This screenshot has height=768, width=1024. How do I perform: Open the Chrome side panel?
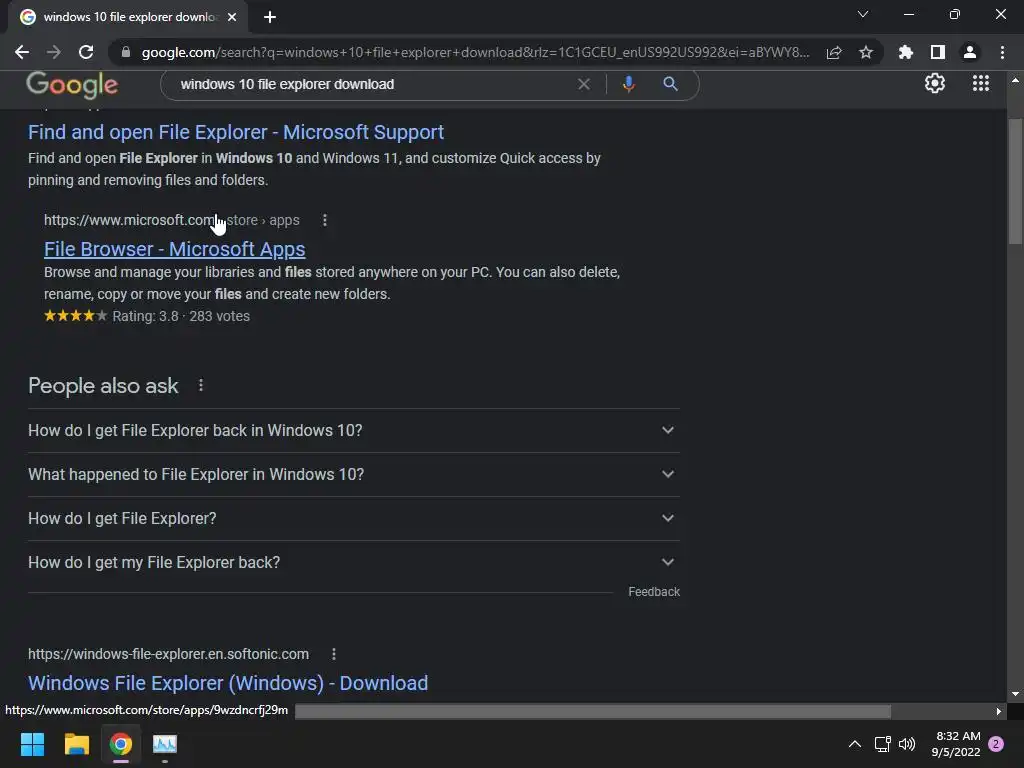click(x=938, y=52)
